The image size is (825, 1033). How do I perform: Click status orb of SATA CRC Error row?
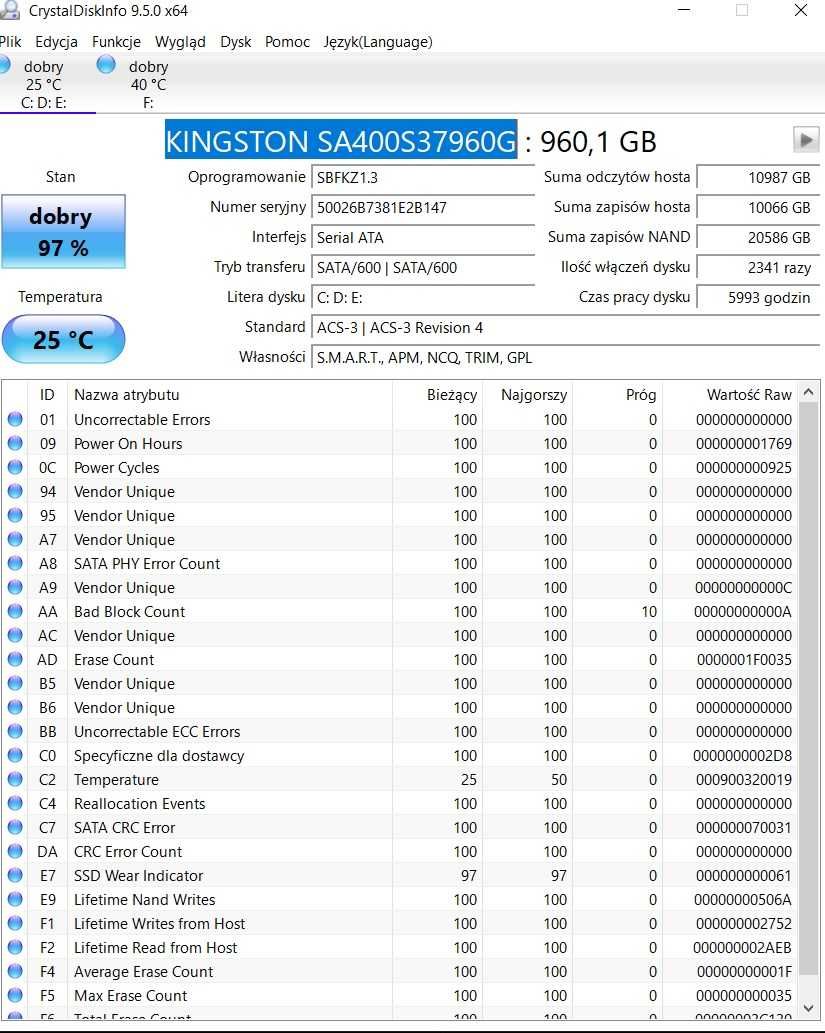15,827
